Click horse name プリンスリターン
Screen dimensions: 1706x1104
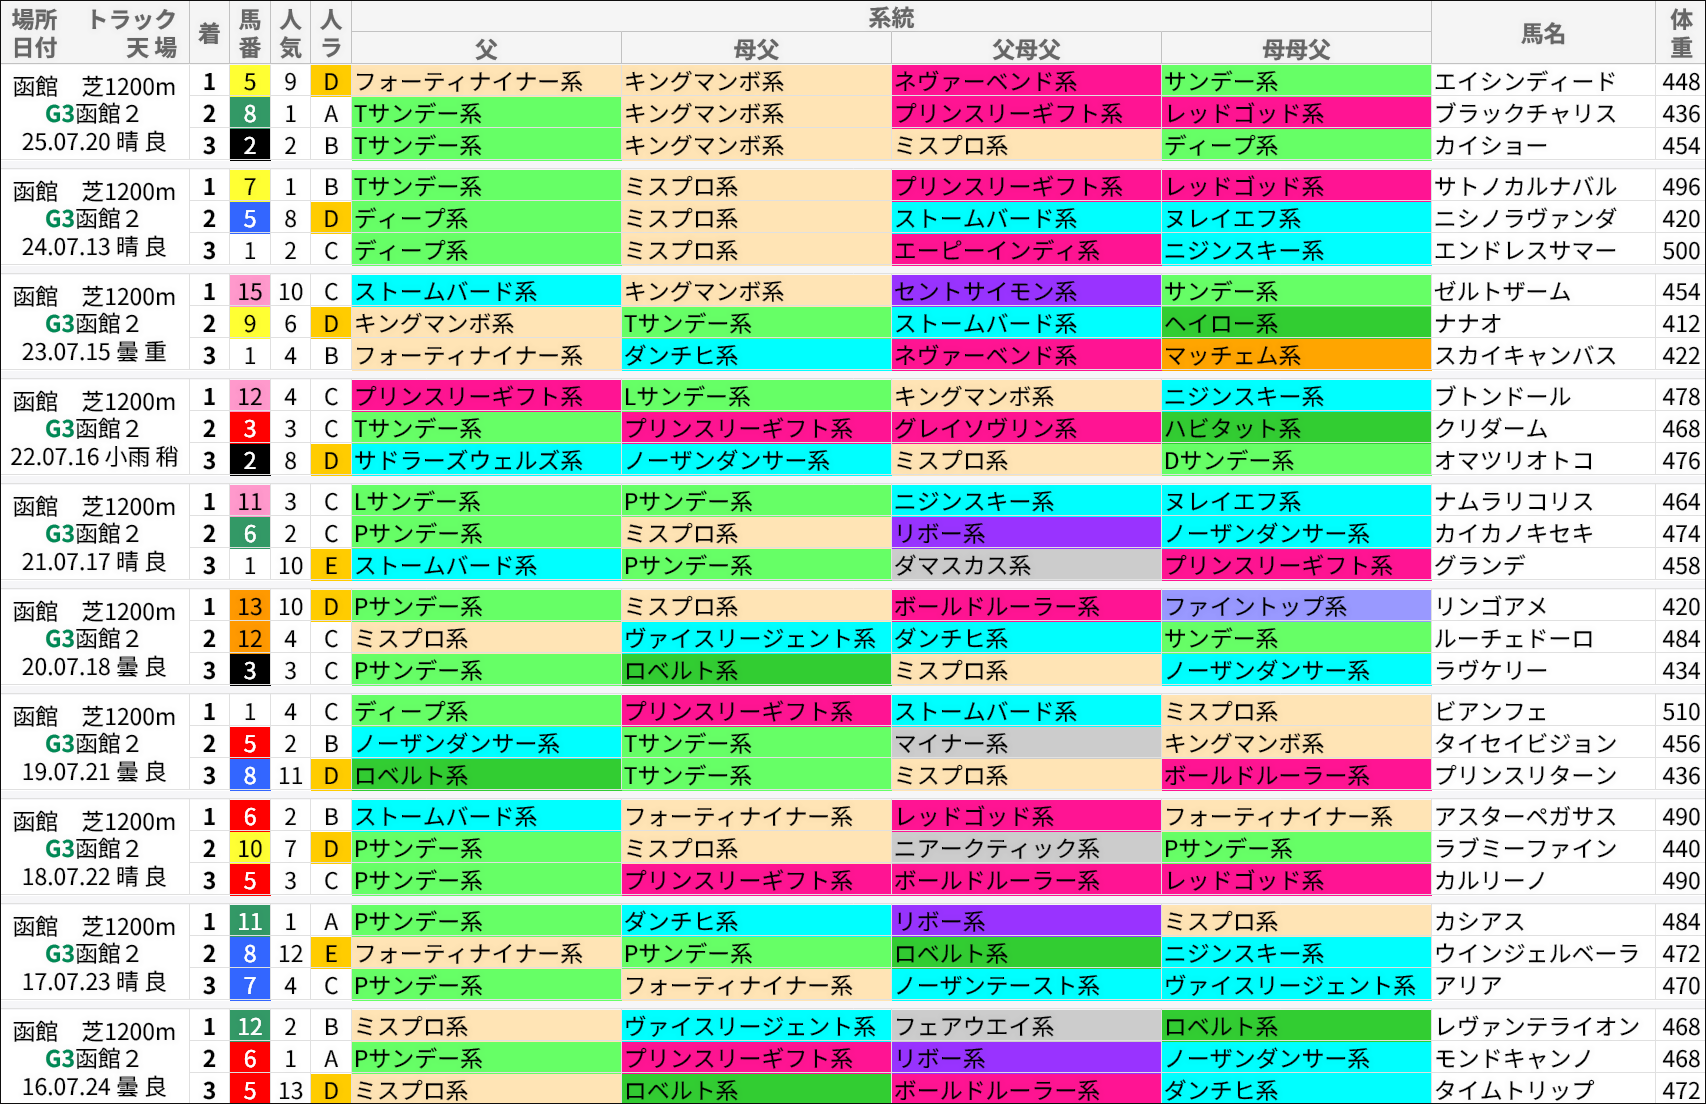1524,776
